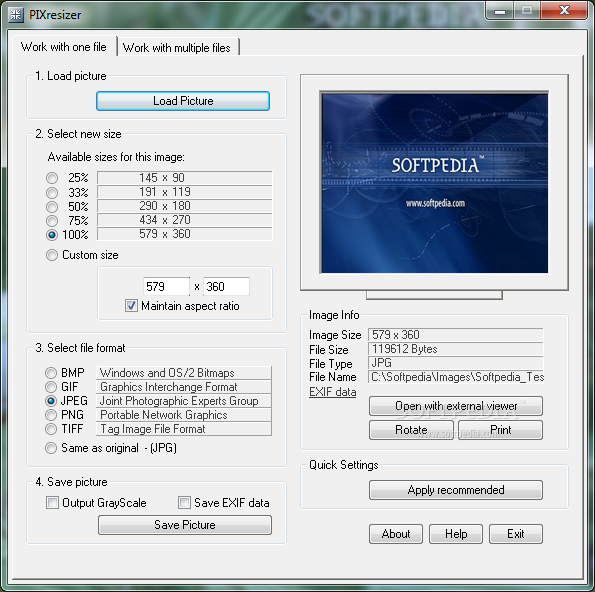Click the Softpedia preview image thumbnail
This screenshot has width=595, height=592.
point(434,183)
